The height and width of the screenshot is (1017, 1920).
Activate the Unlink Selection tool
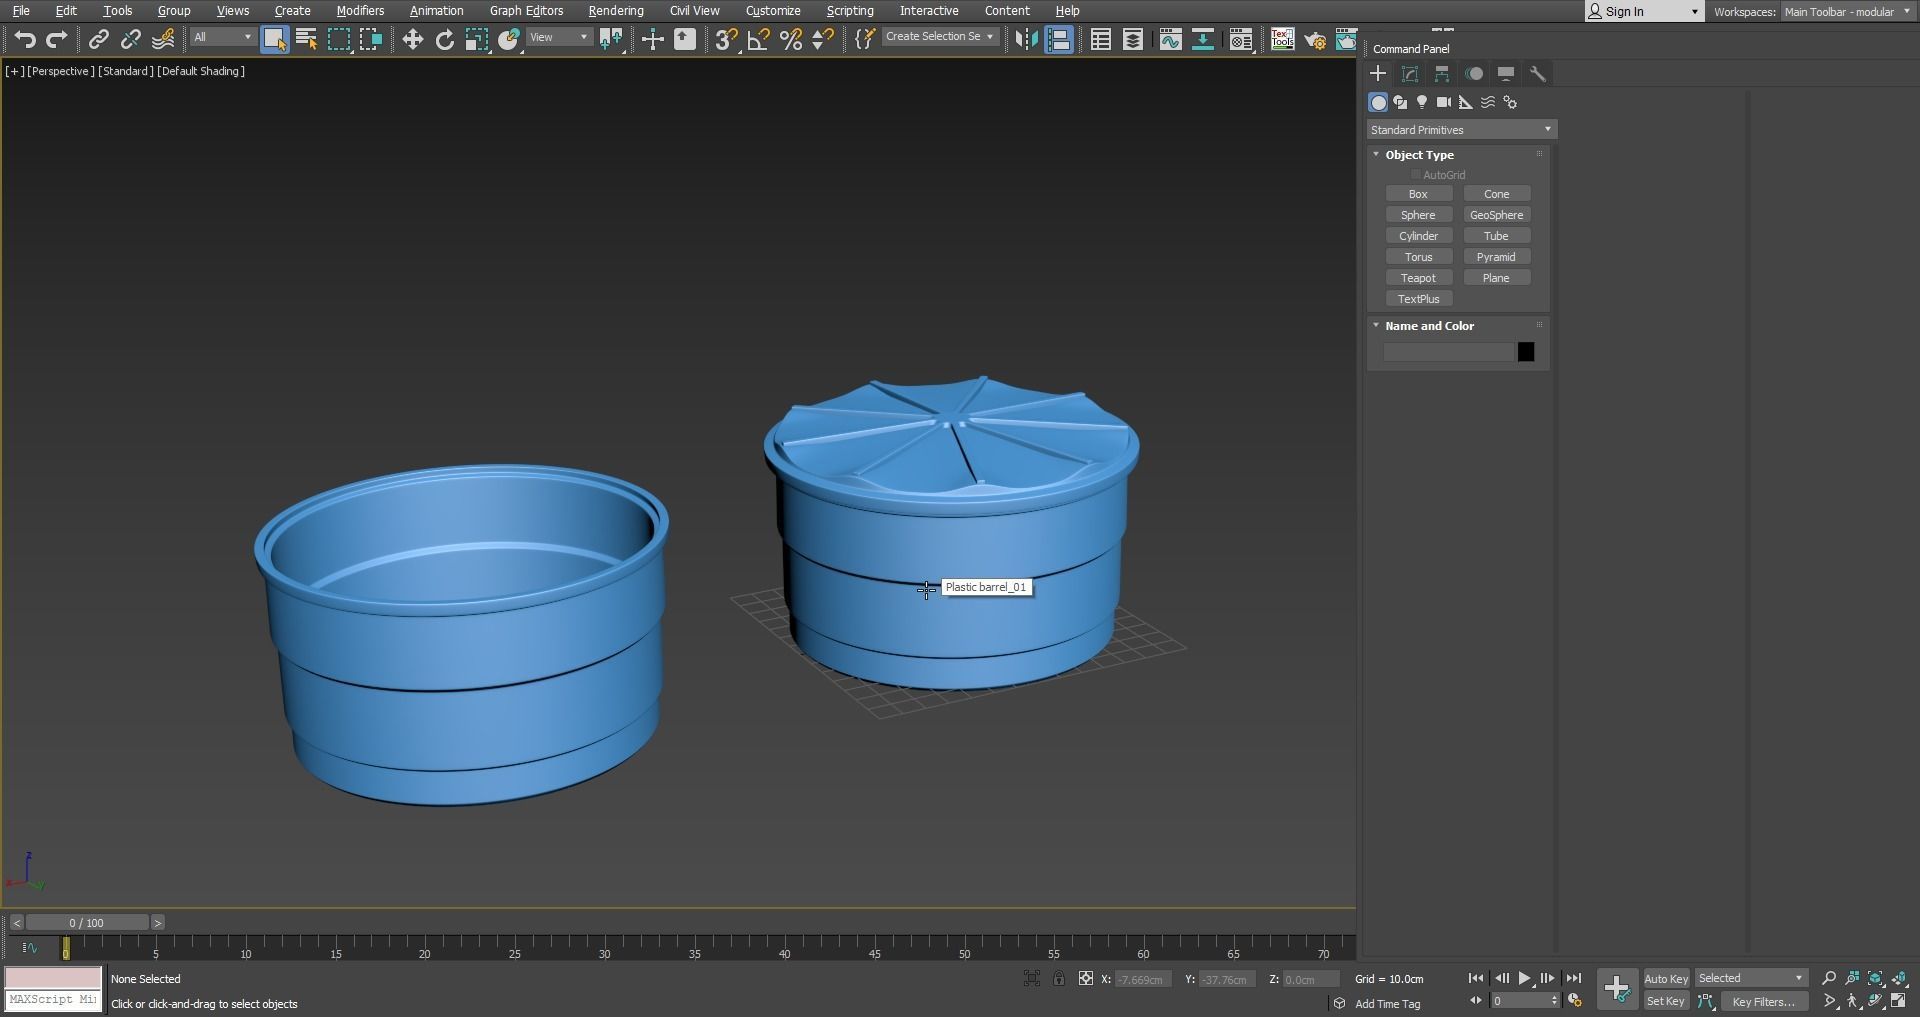click(130, 39)
